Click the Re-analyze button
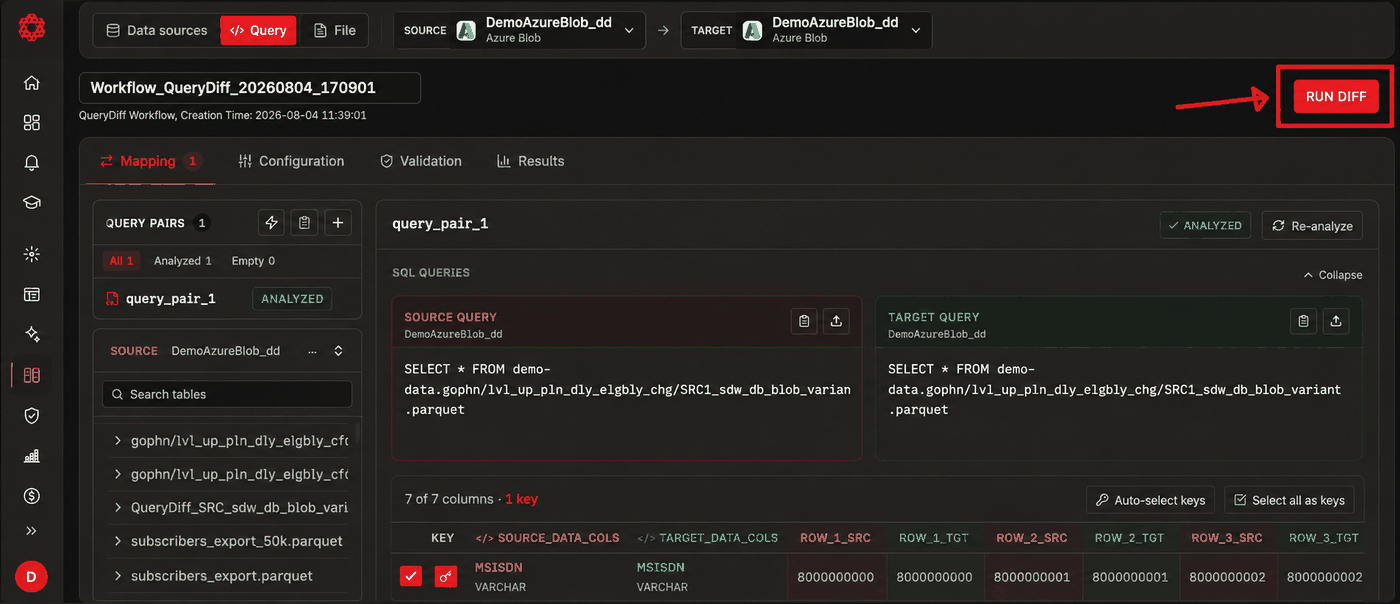Image resolution: width=1400 pixels, height=604 pixels. [1312, 226]
